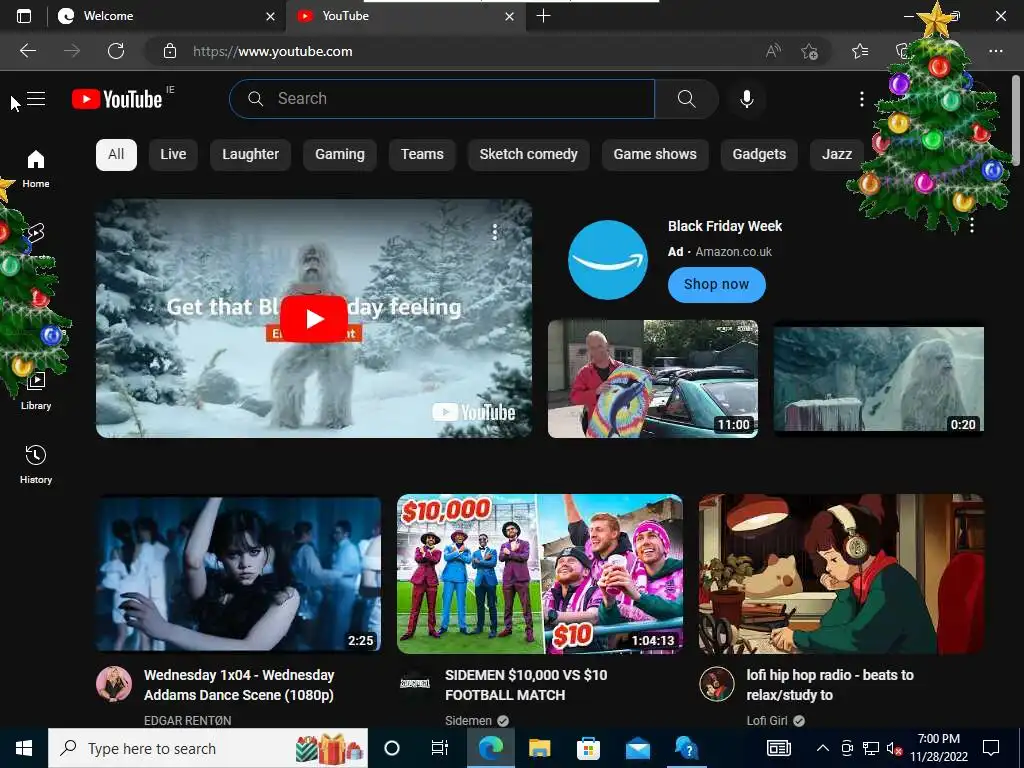Choose the Game shows chip

pyautogui.click(x=655, y=155)
